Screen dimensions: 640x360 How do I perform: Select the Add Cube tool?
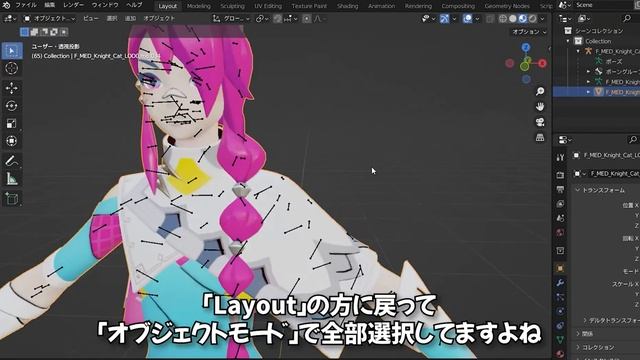11,199
